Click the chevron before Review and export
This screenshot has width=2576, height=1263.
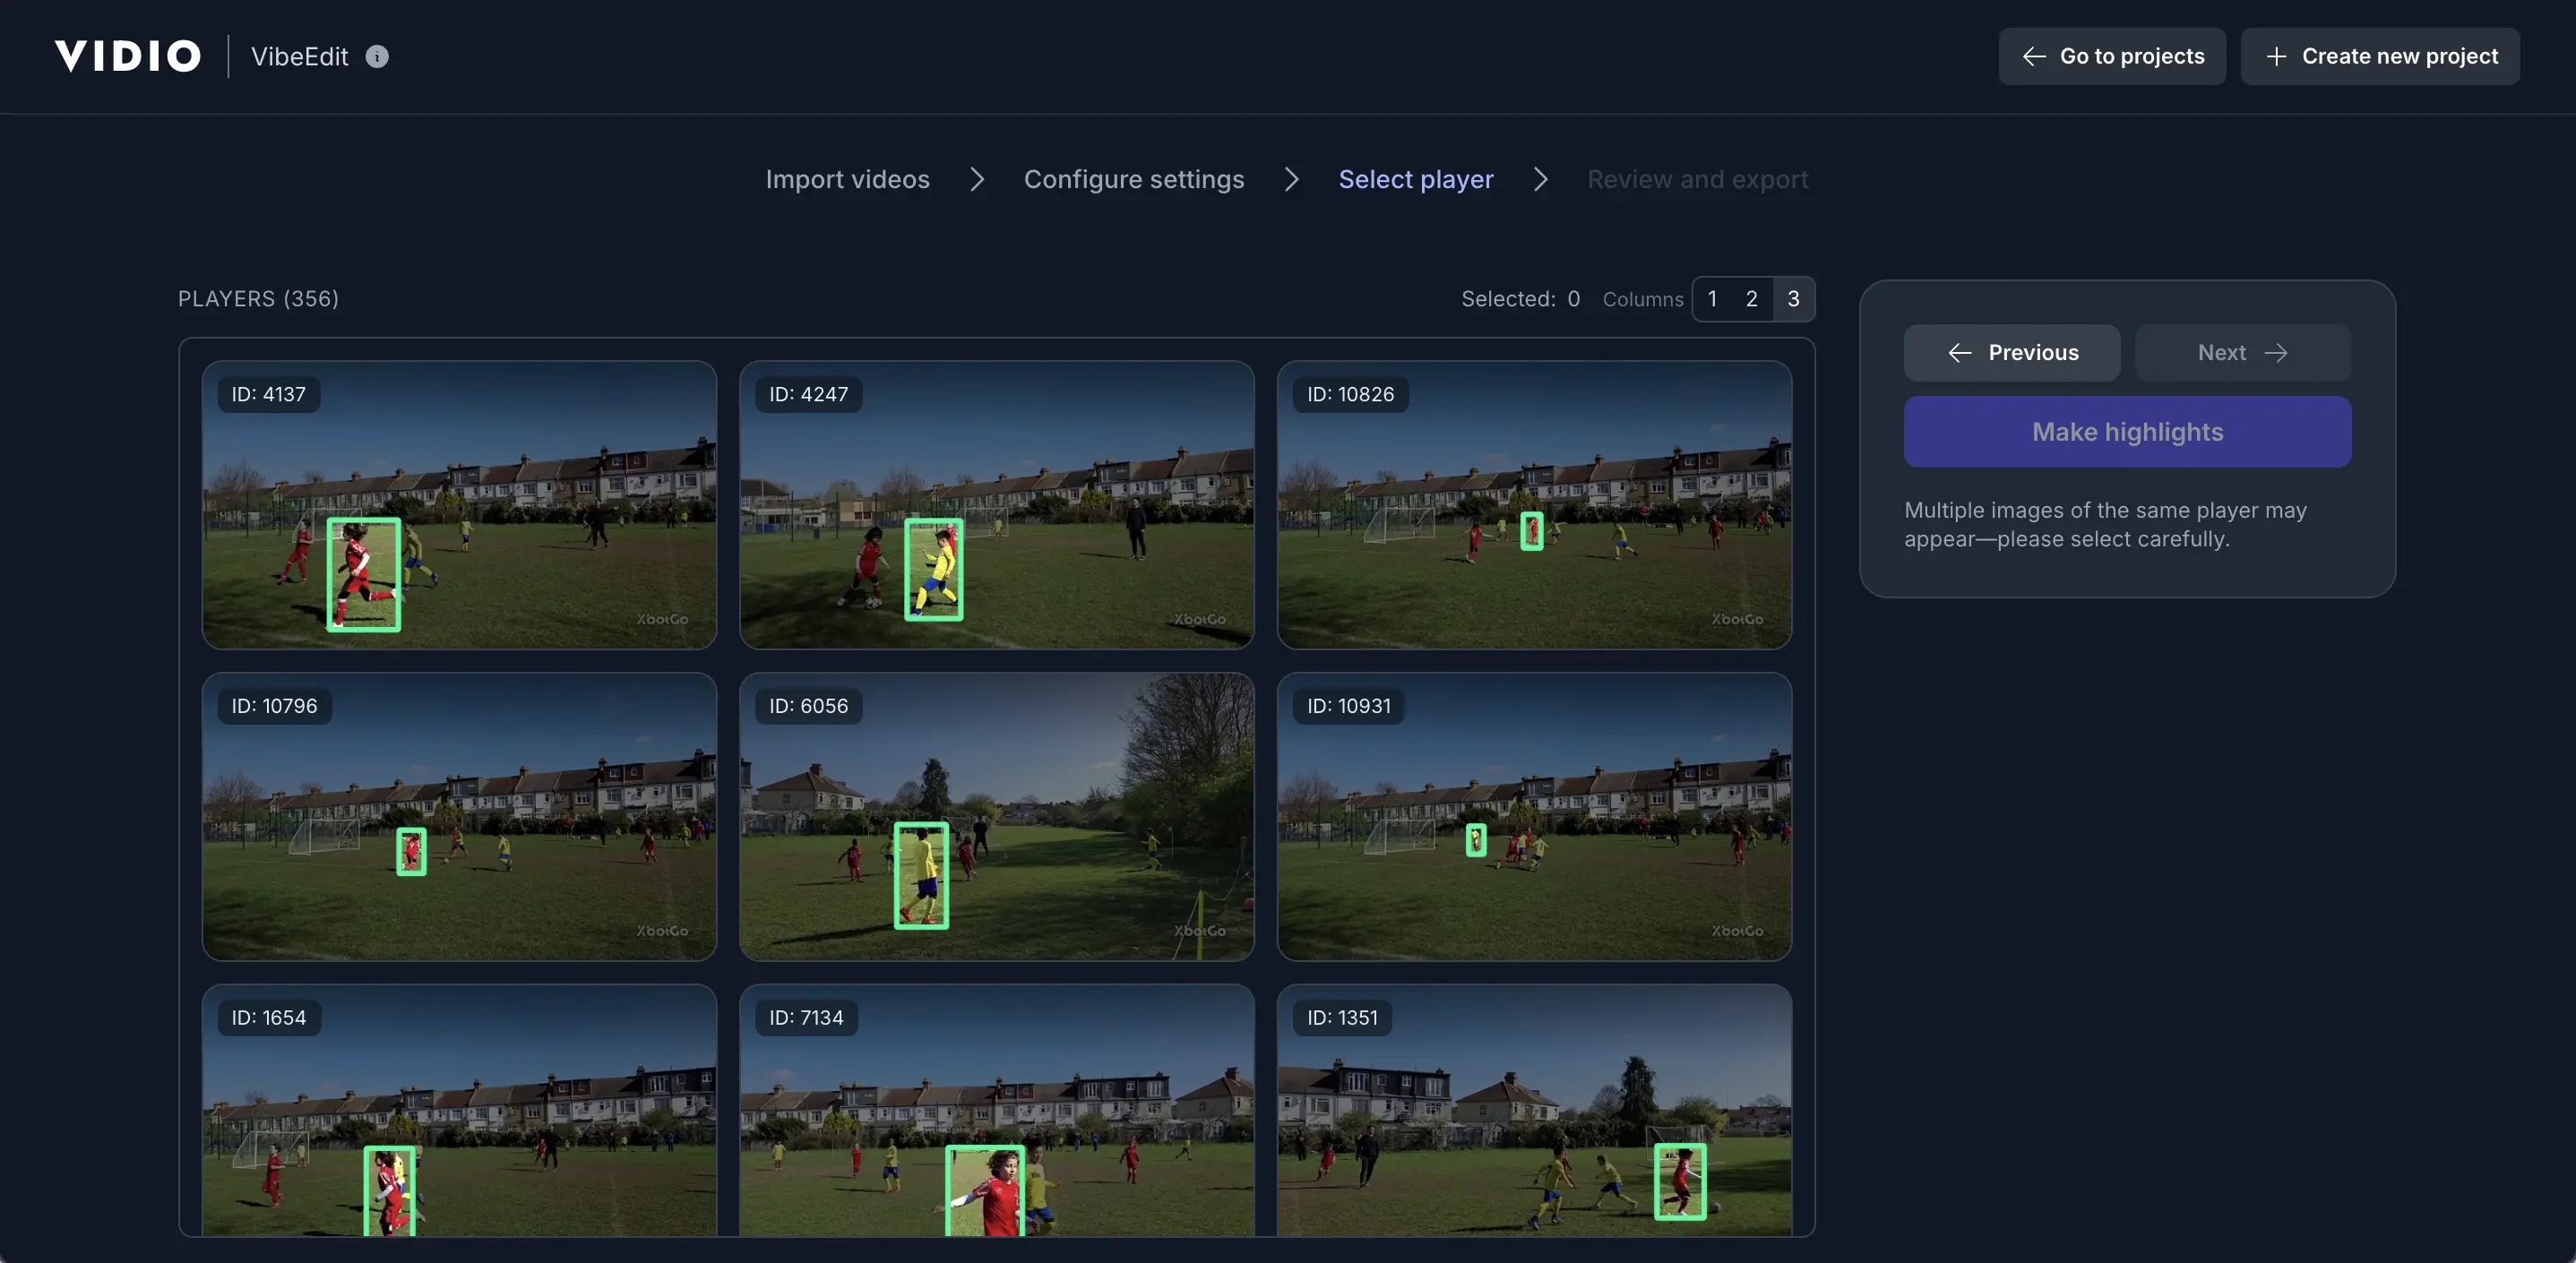coord(1540,179)
